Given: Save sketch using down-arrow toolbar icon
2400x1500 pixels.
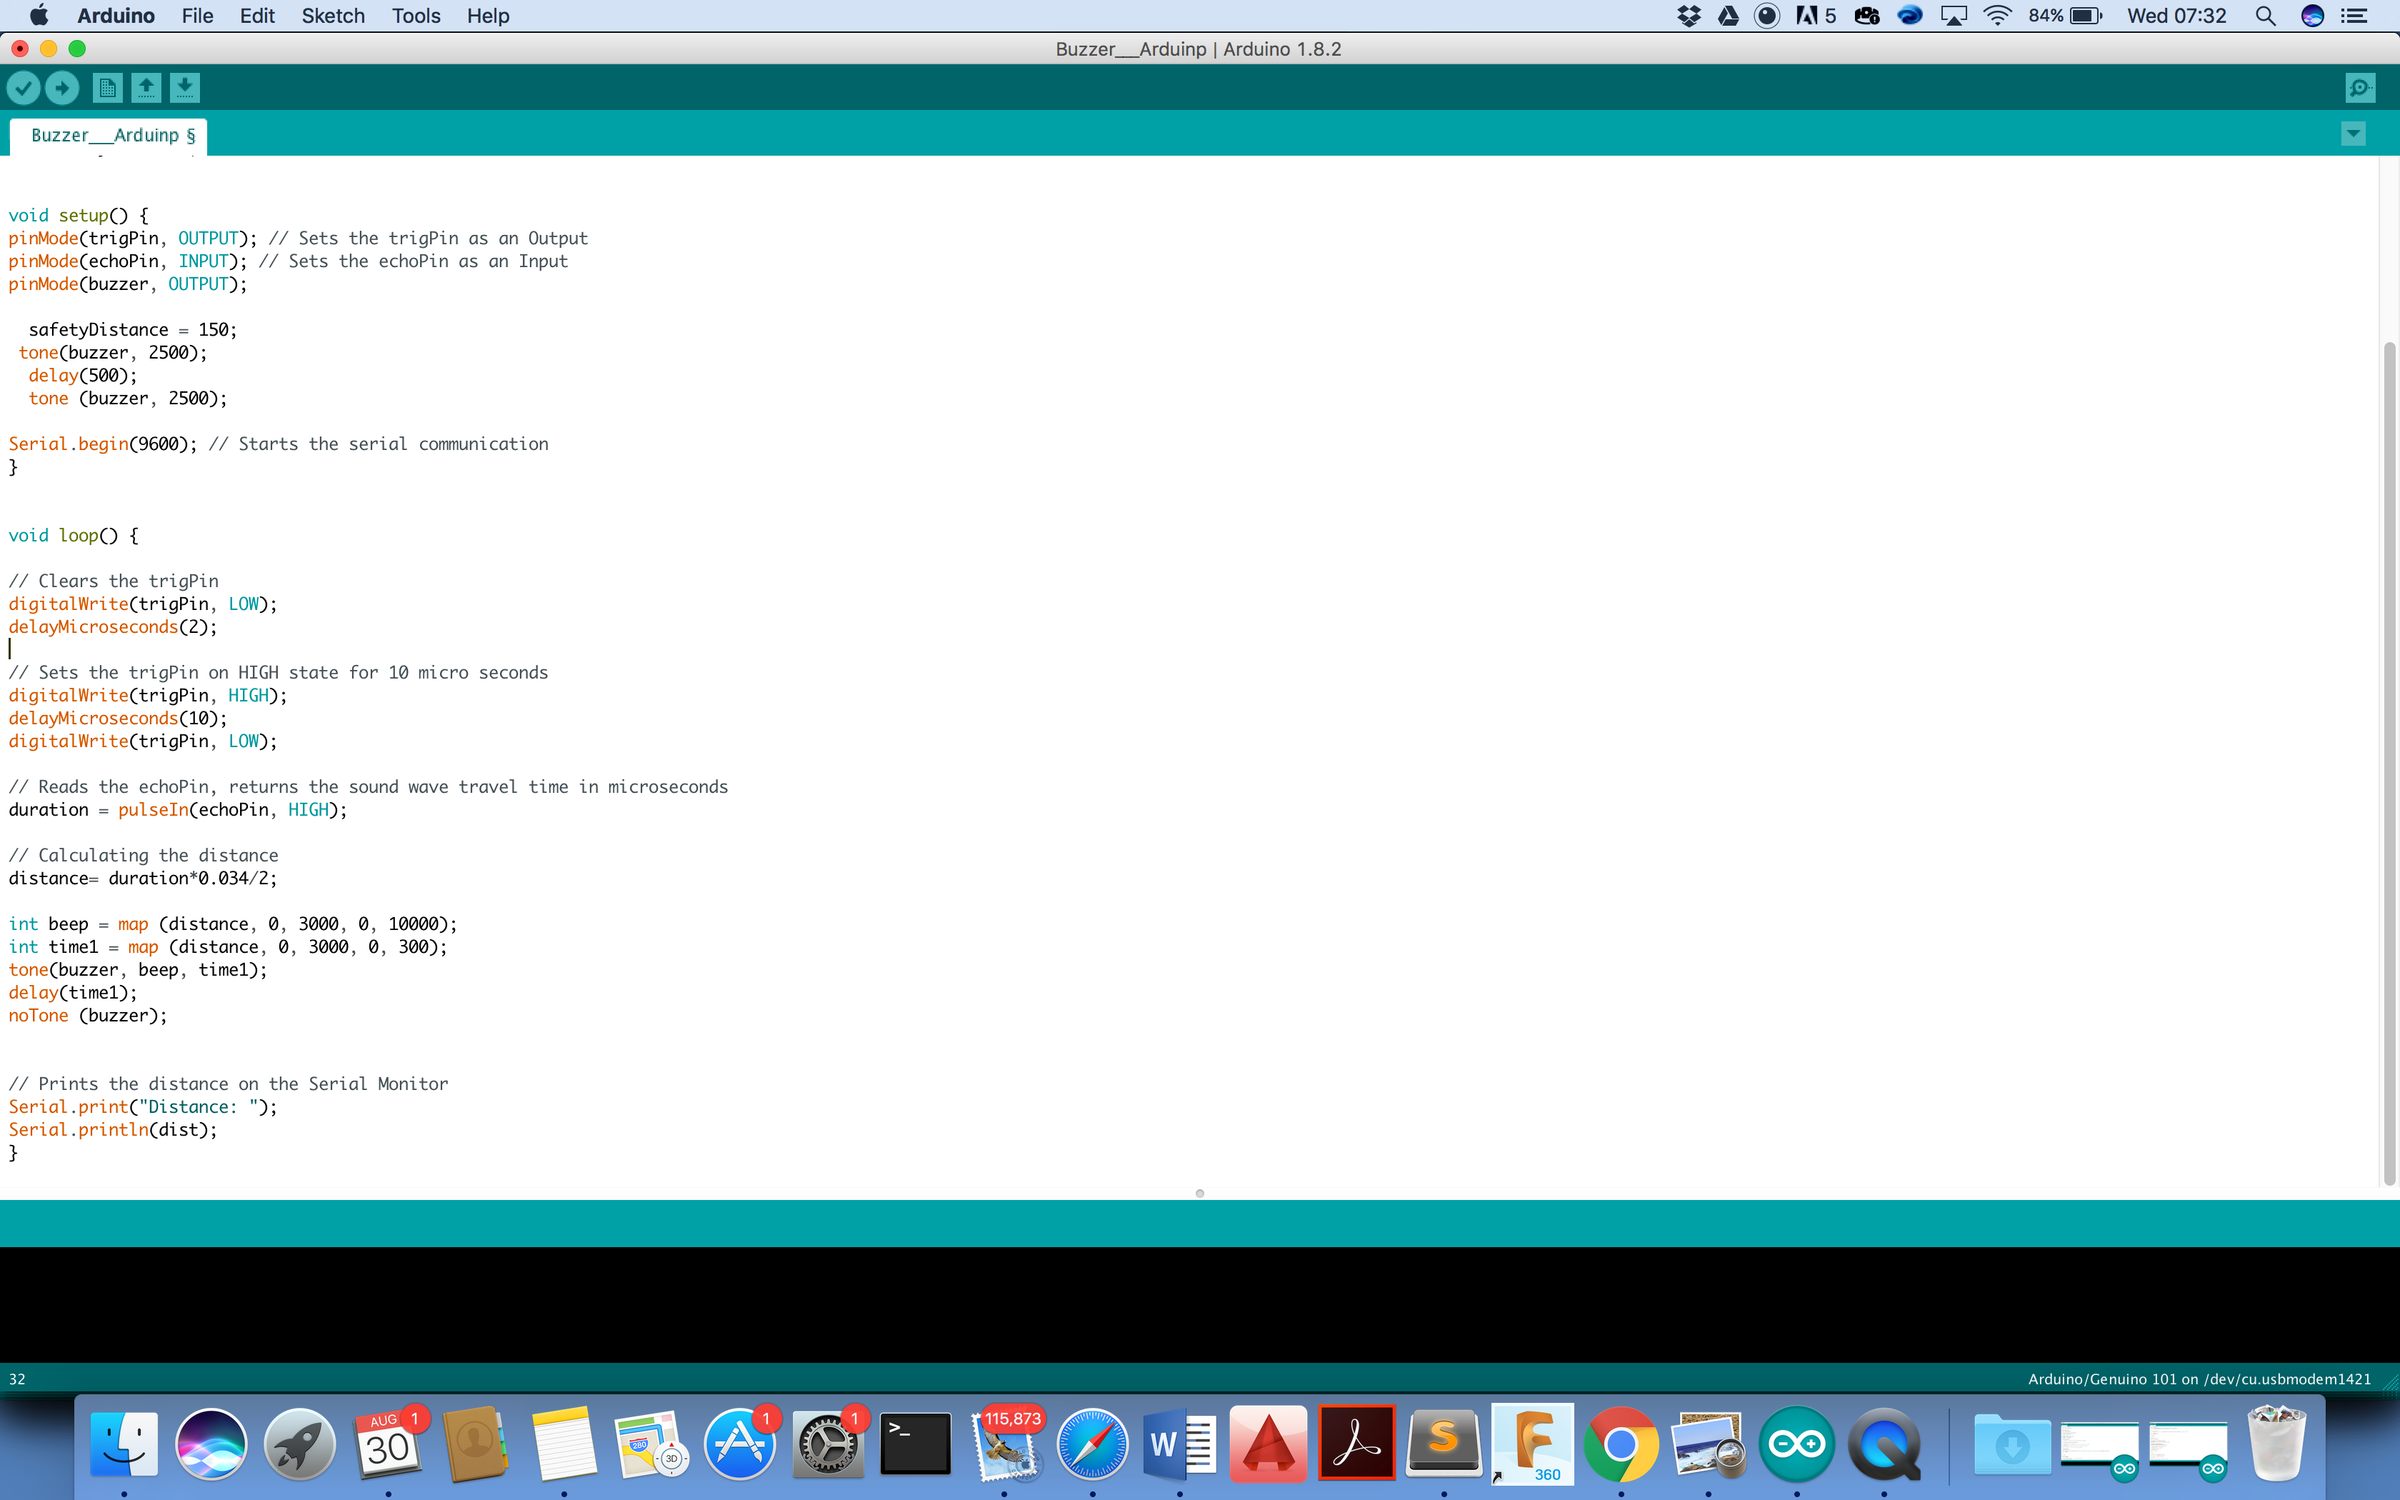Looking at the screenshot, I should [x=184, y=88].
